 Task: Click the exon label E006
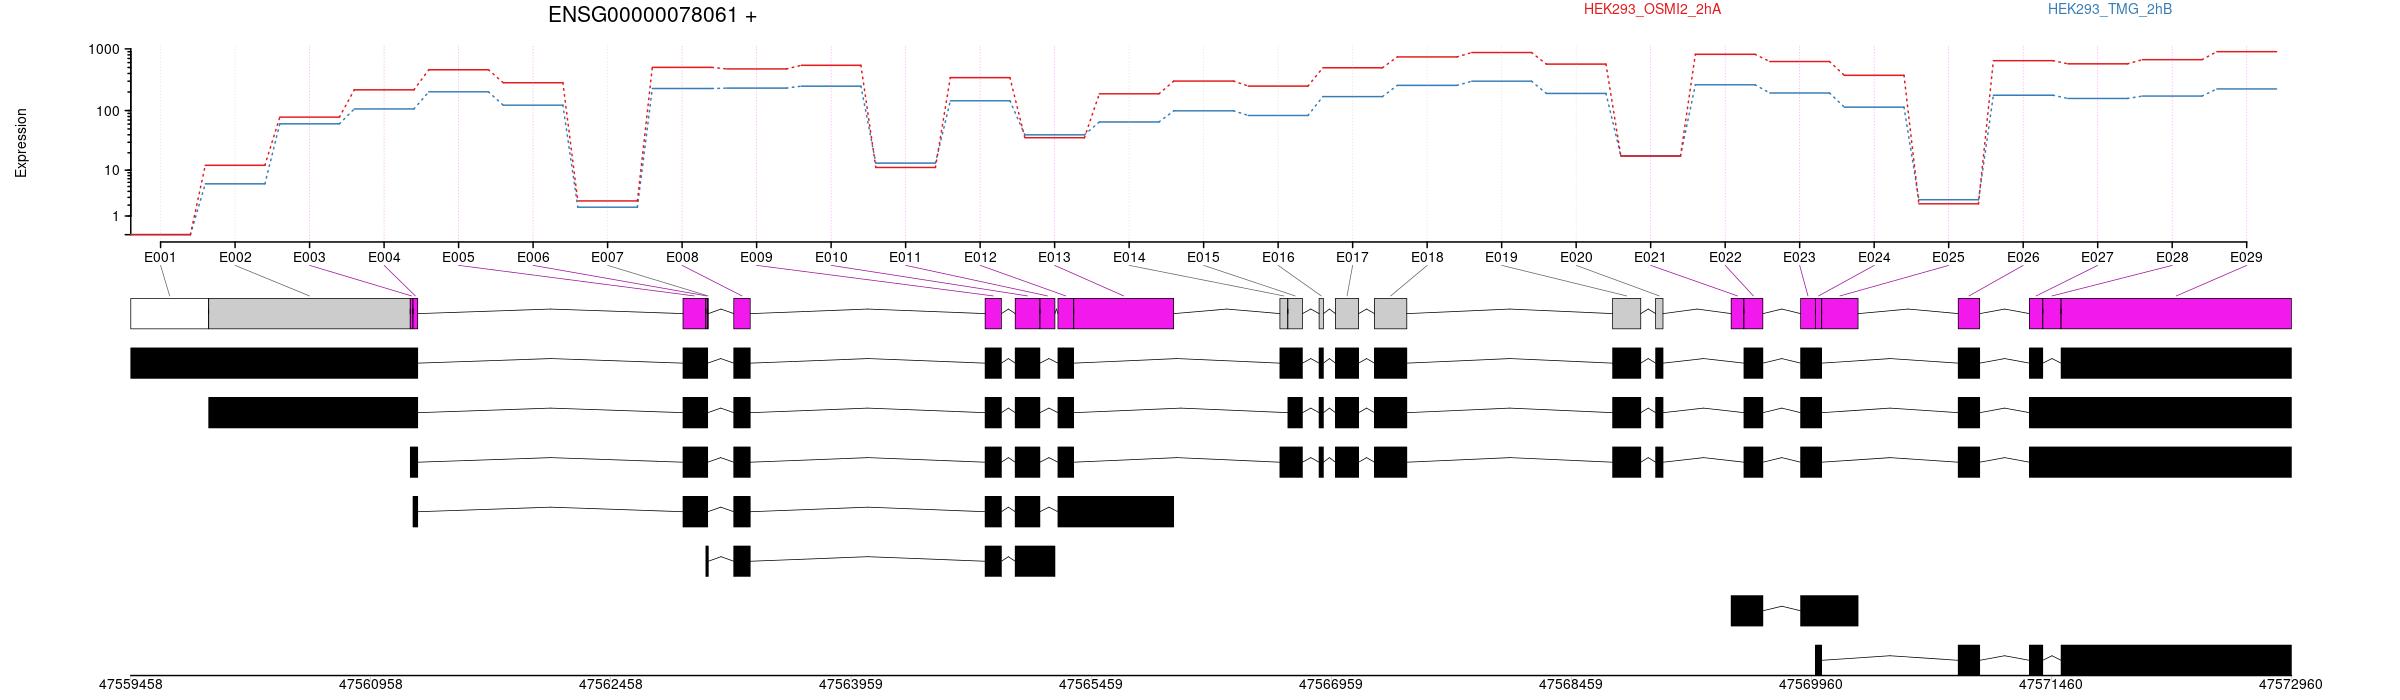[533, 257]
